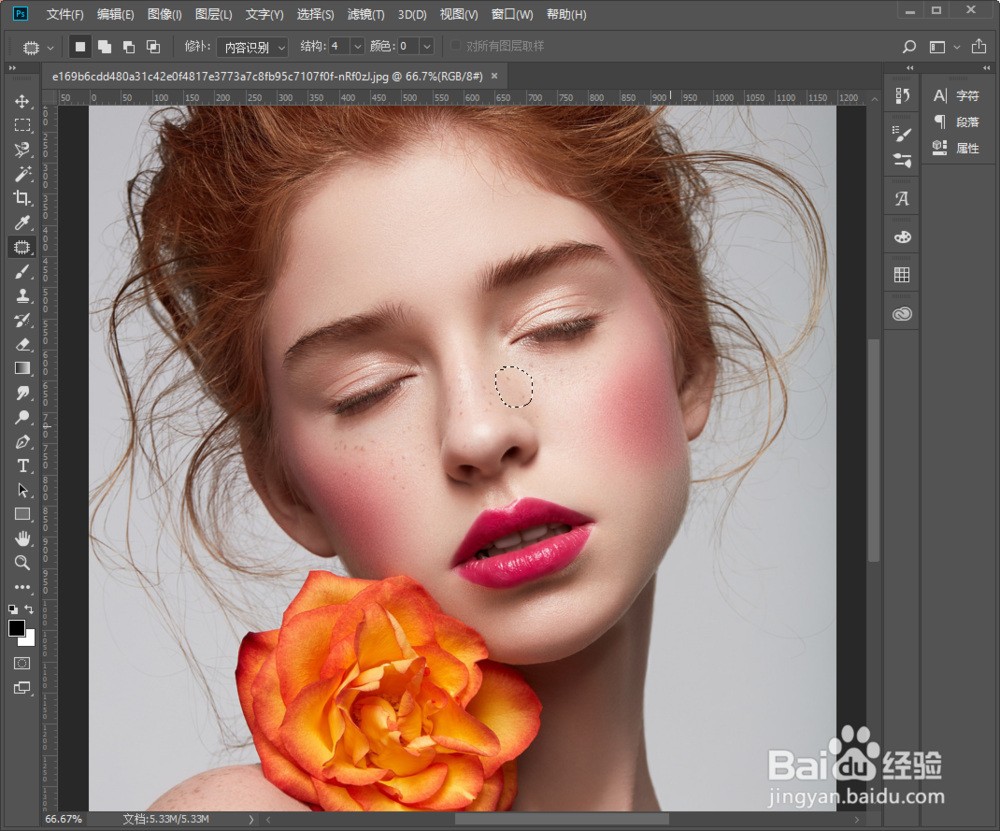
Task: Select the Move tool
Action: point(22,101)
